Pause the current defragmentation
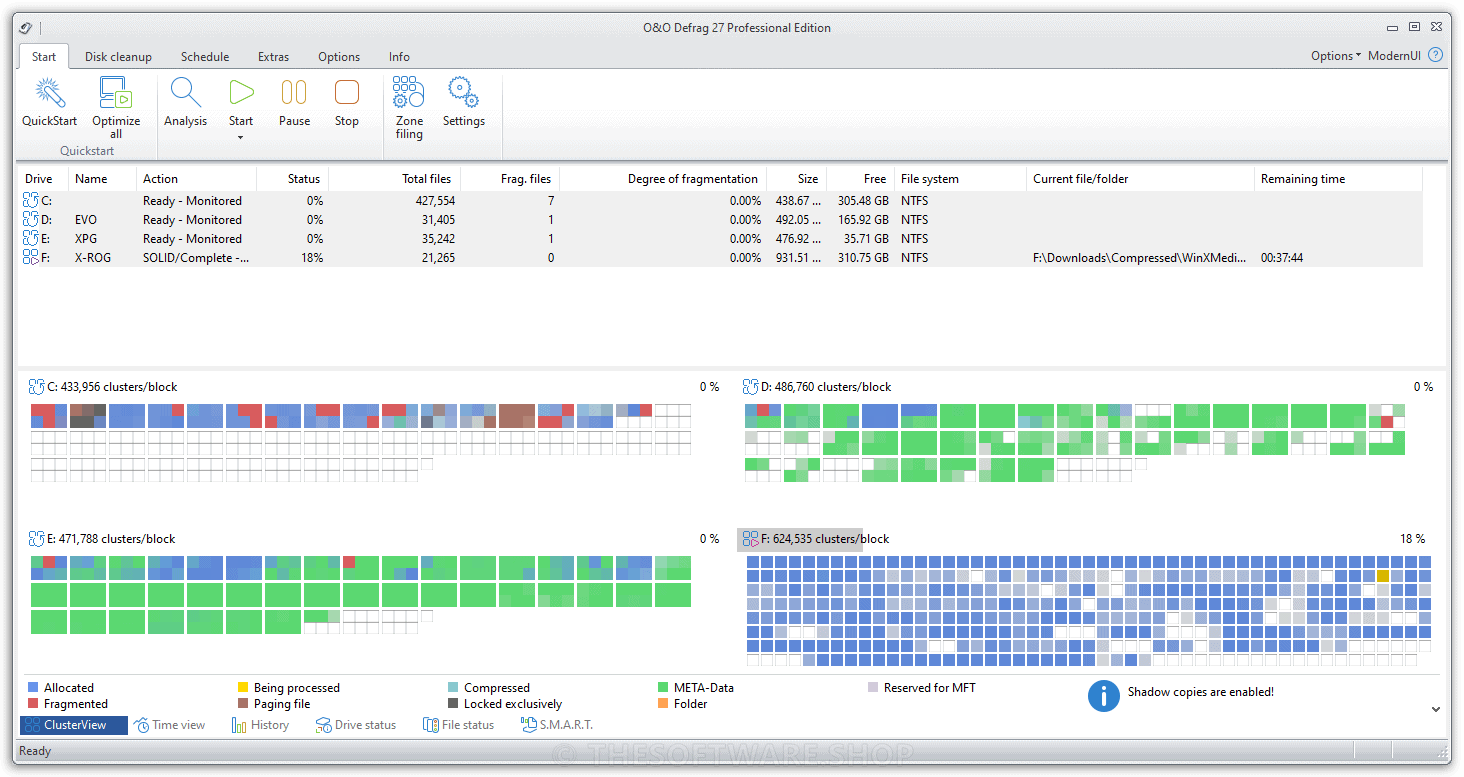1464x777 pixels. [x=294, y=102]
